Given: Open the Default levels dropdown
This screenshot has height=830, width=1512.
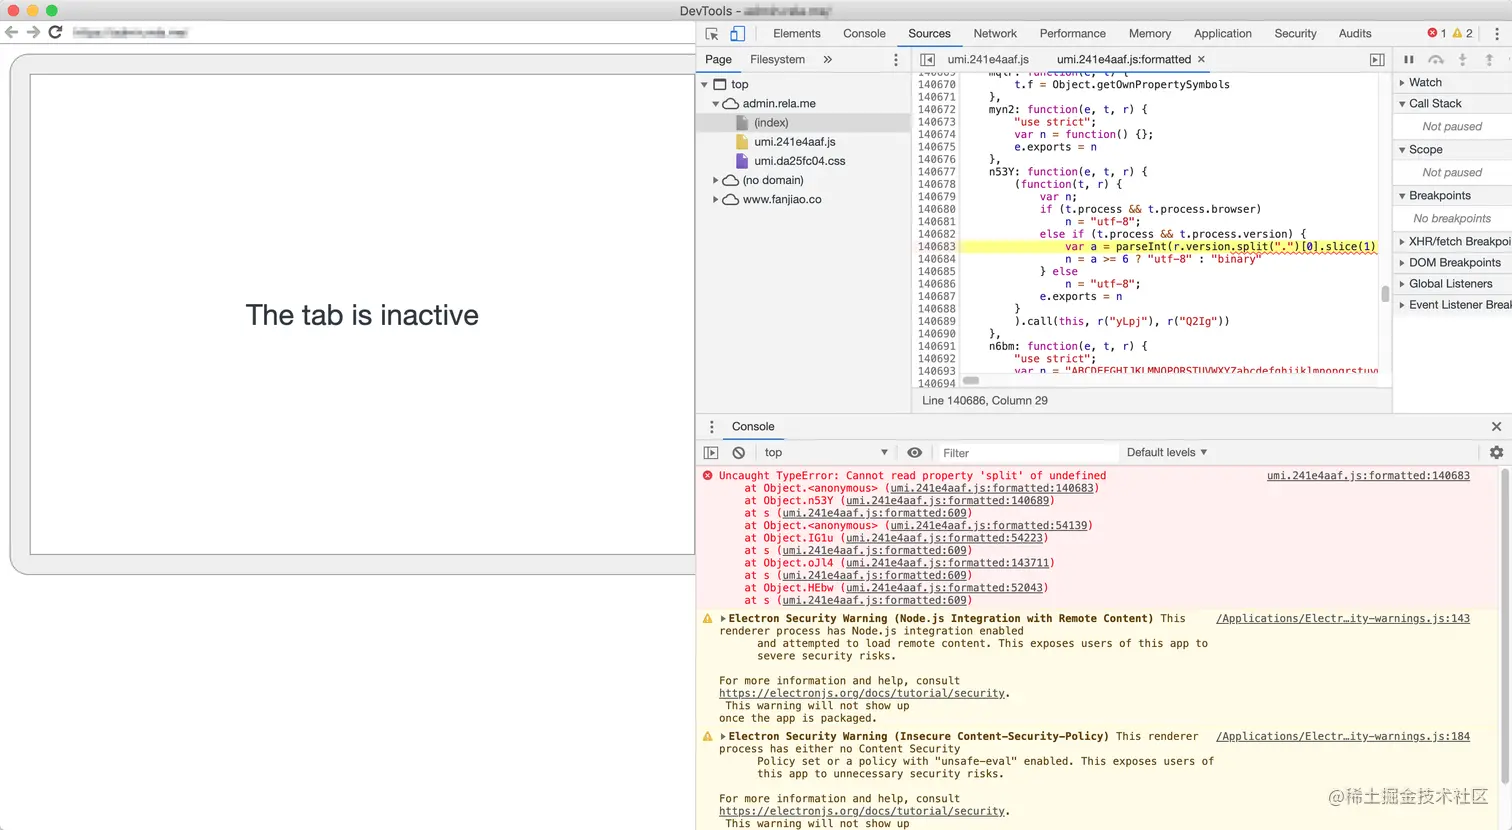Looking at the screenshot, I should pos(1166,453).
